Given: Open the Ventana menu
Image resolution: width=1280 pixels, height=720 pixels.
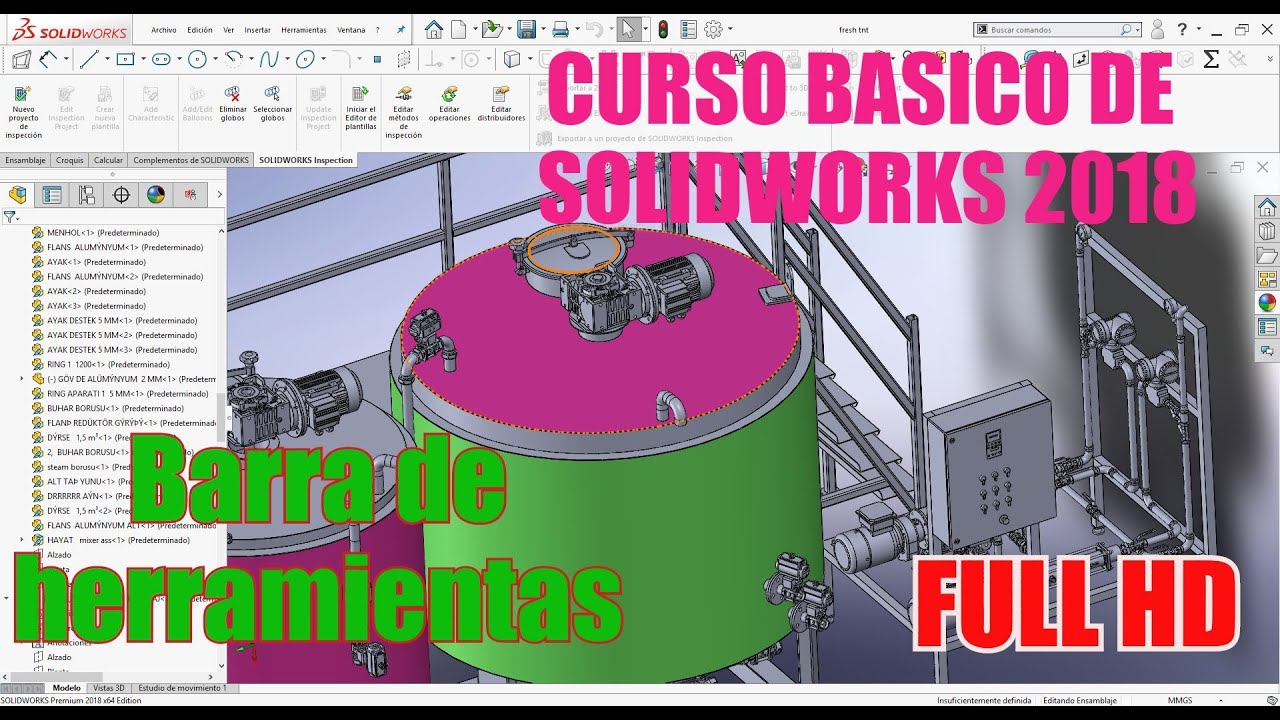Looking at the screenshot, I should 351,30.
